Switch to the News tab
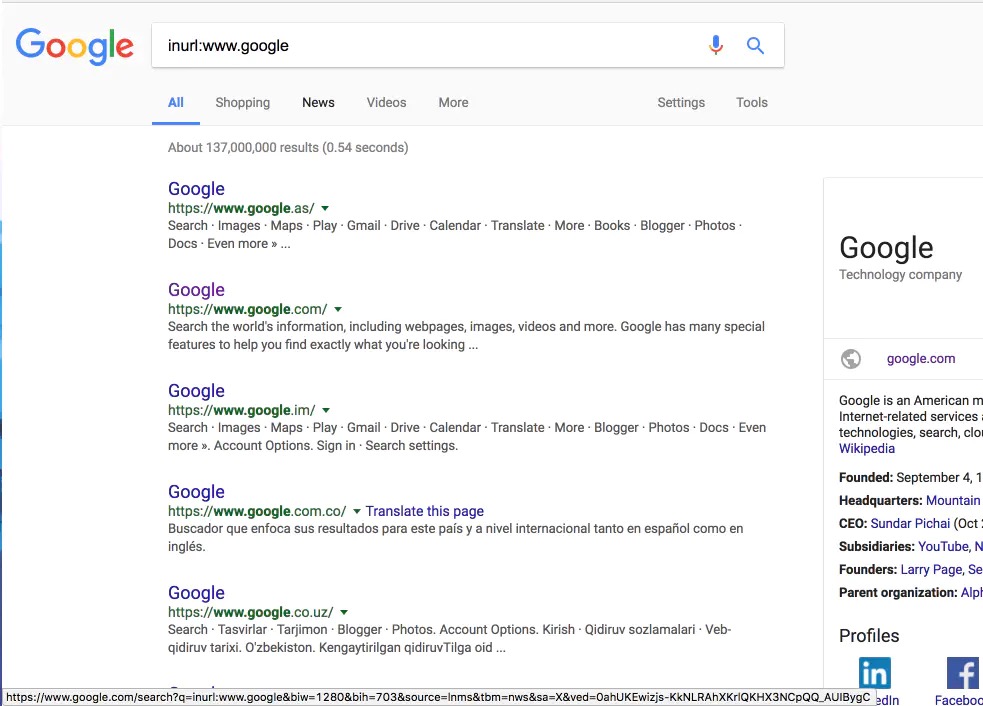 click(318, 103)
